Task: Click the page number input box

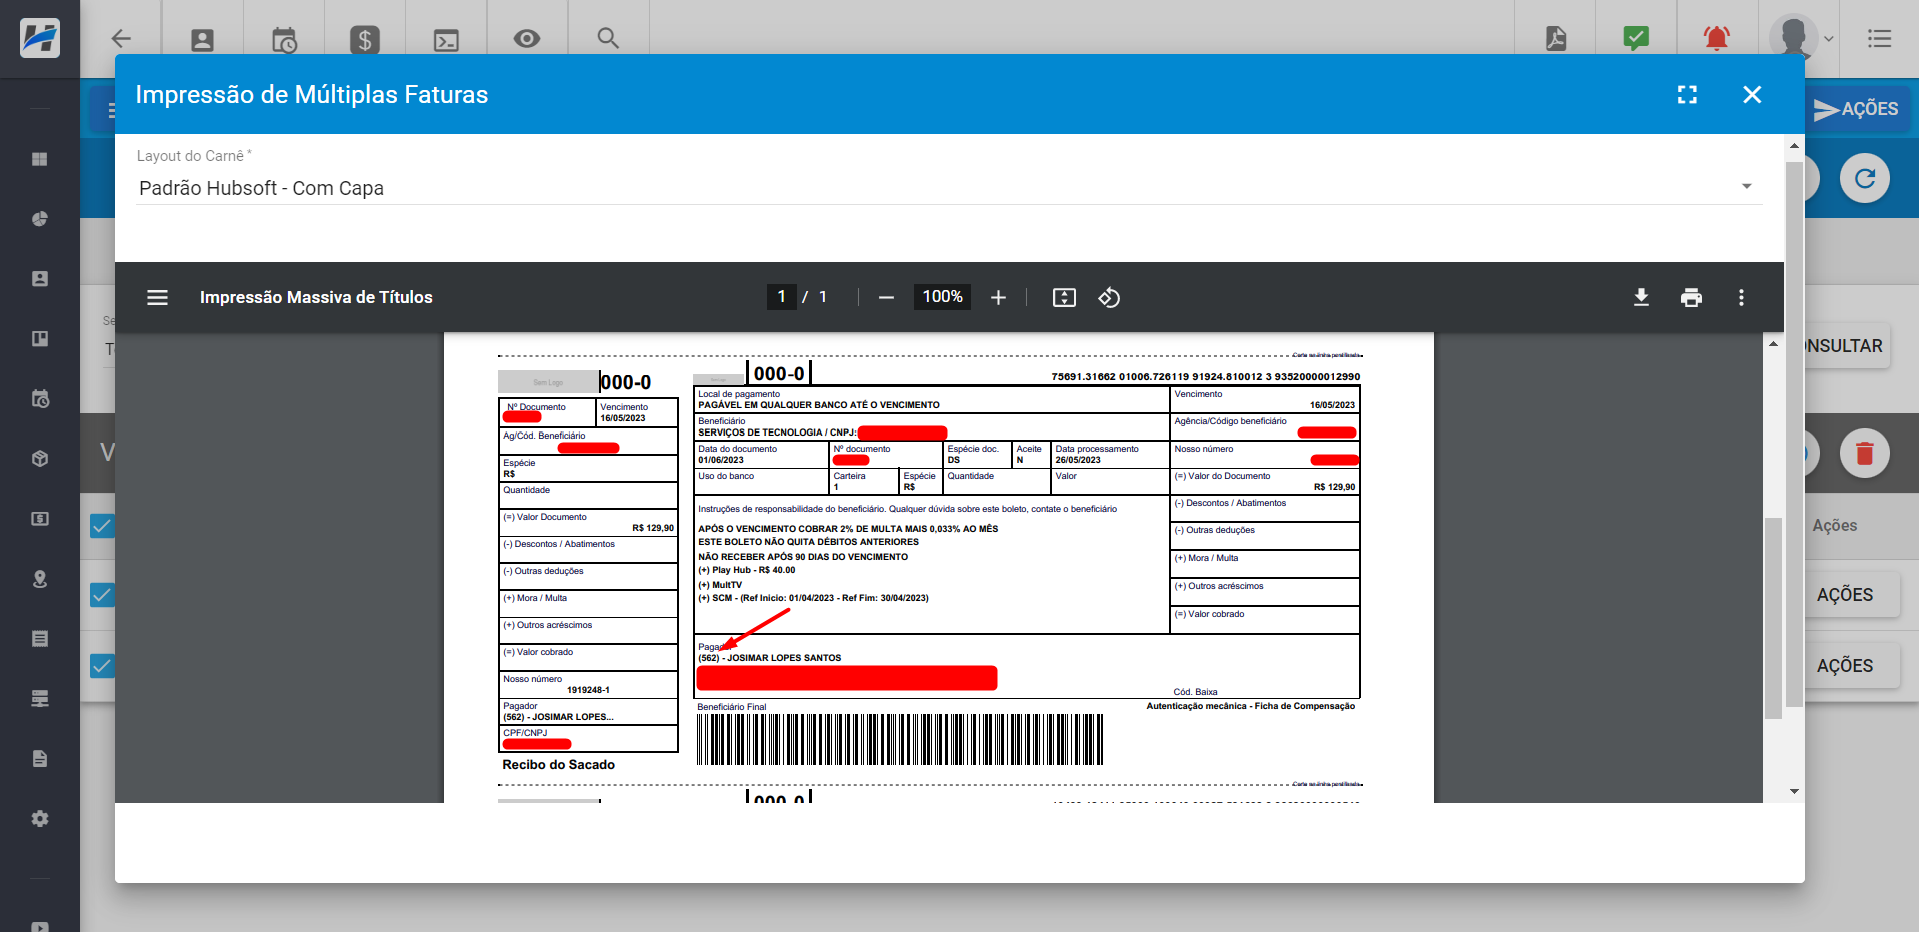Action: coord(781,297)
